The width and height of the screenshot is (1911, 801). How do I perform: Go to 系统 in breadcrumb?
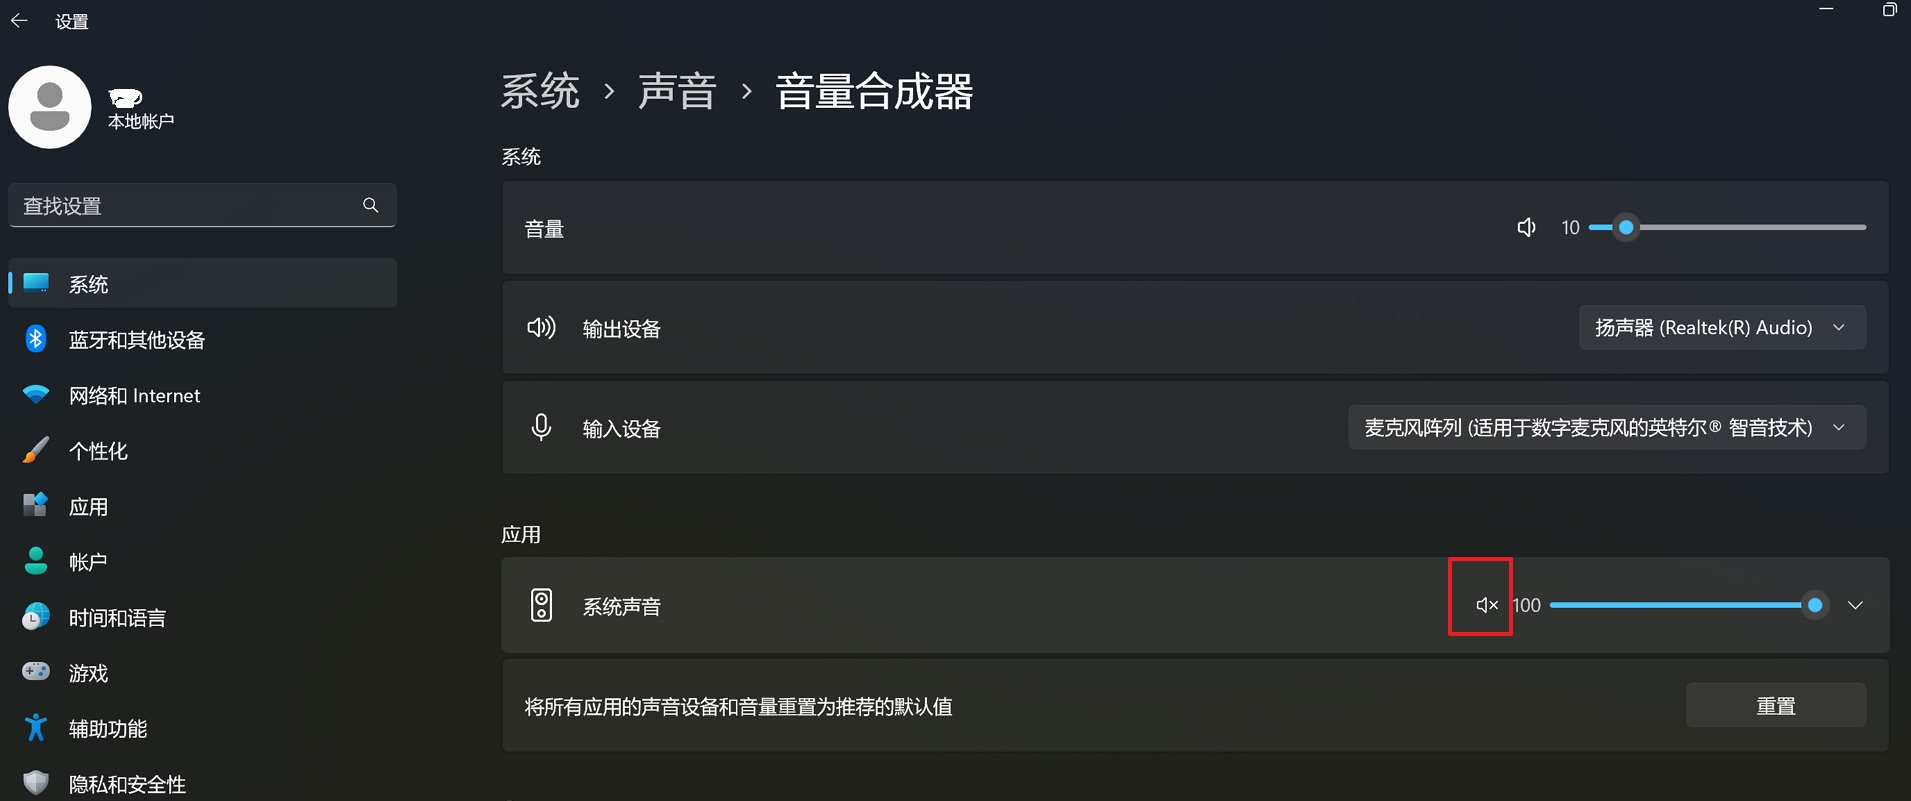point(540,91)
